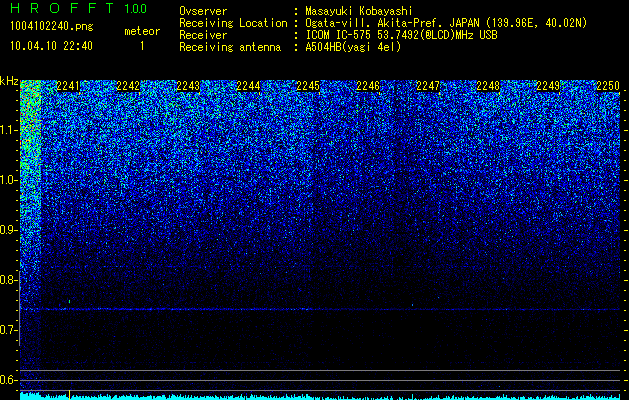The image size is (629, 400).
Task: Select antenna value A504HB(yagi 4el)
Action: (x=353, y=47)
